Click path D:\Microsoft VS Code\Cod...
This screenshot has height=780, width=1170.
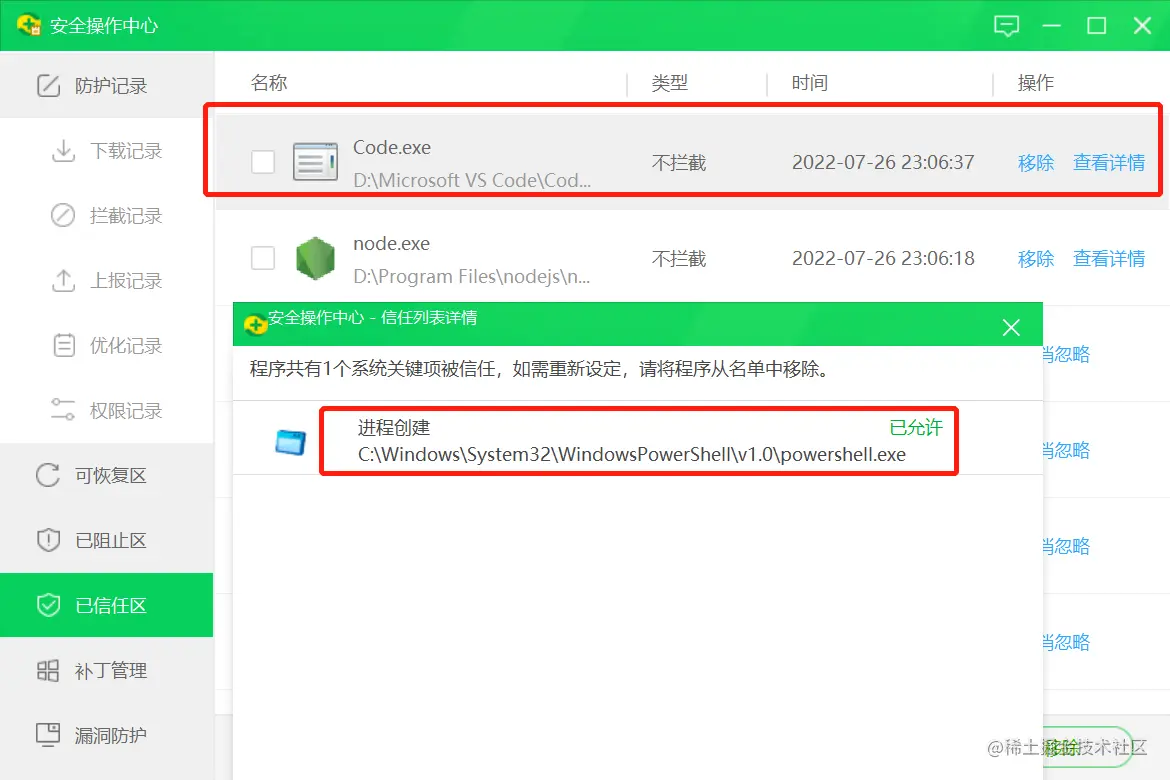tap(472, 181)
